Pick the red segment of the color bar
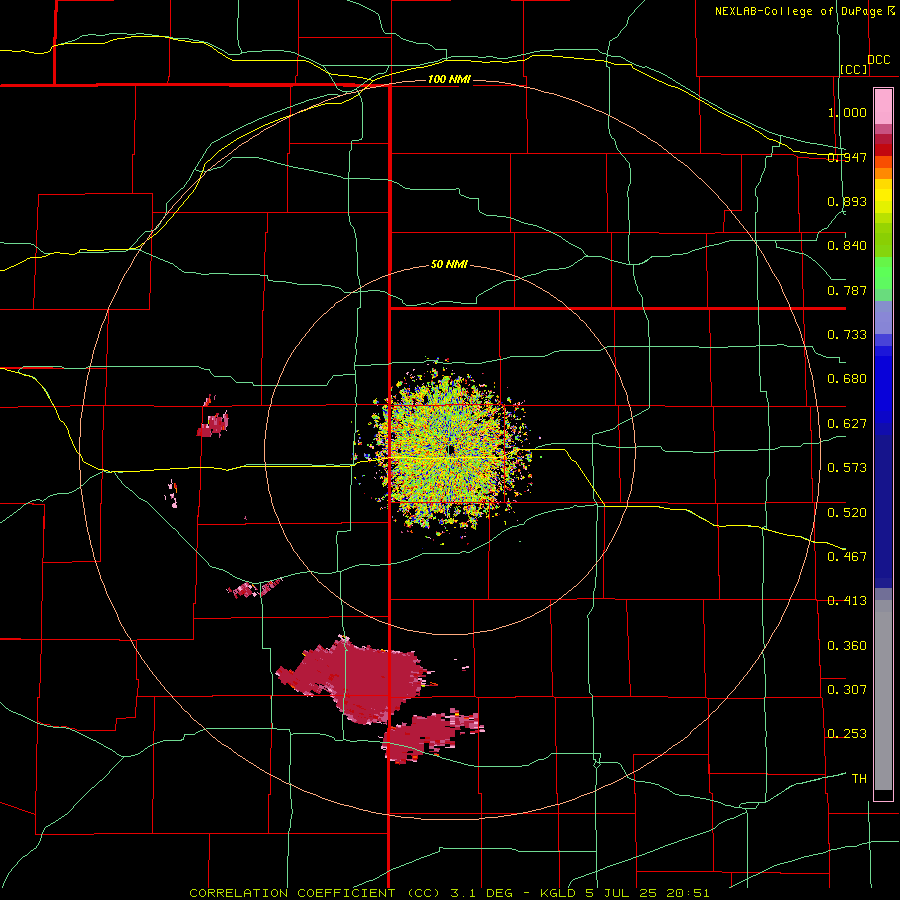The width and height of the screenshot is (900, 900). 883,149
